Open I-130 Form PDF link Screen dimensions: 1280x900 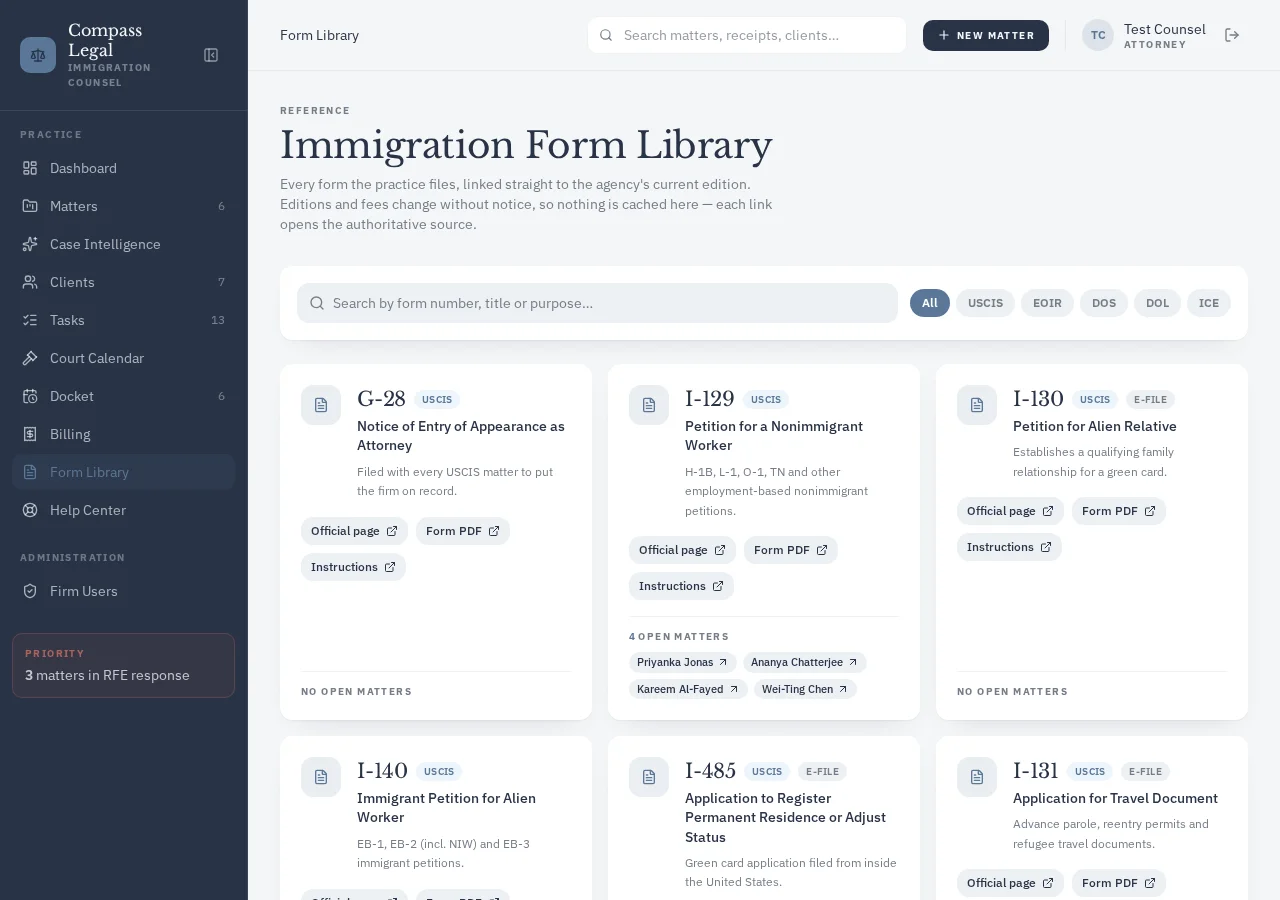coord(1119,511)
